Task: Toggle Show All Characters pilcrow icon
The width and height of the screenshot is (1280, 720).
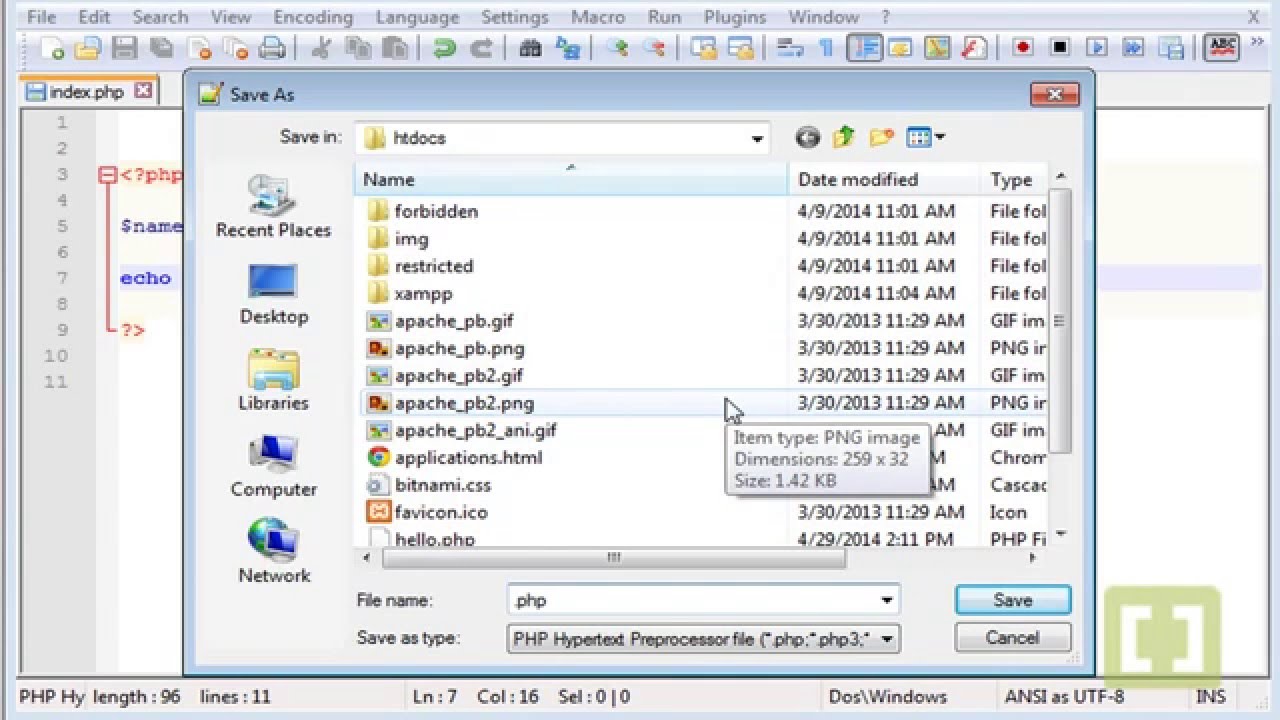Action: click(x=826, y=47)
